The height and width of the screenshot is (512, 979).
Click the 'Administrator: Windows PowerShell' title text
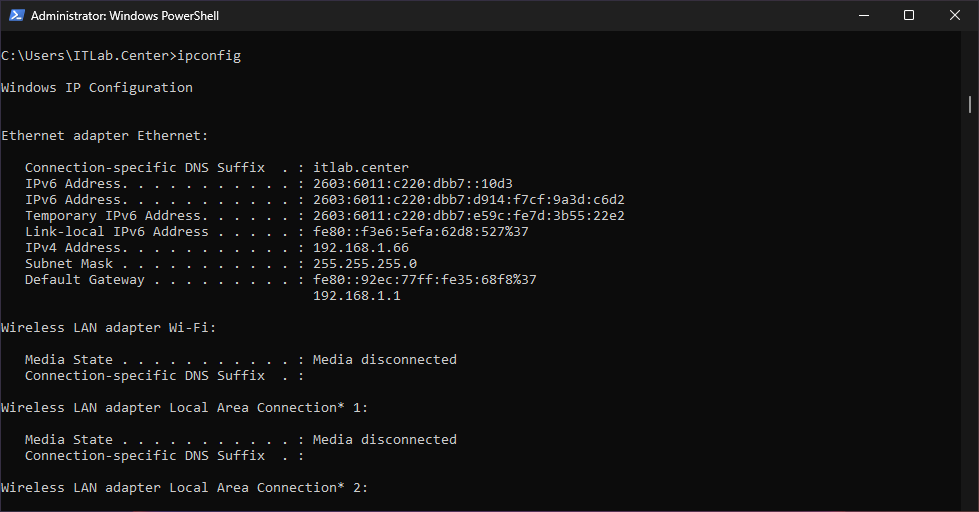[125, 16]
